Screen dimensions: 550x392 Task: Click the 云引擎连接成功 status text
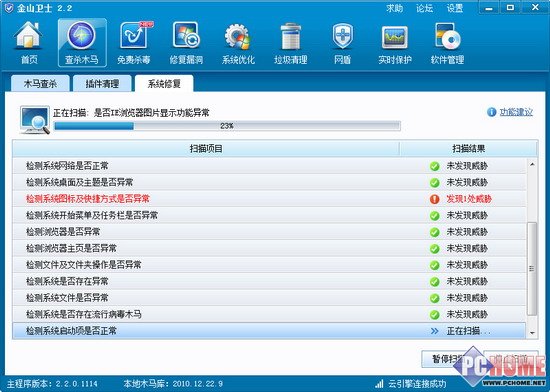click(417, 384)
